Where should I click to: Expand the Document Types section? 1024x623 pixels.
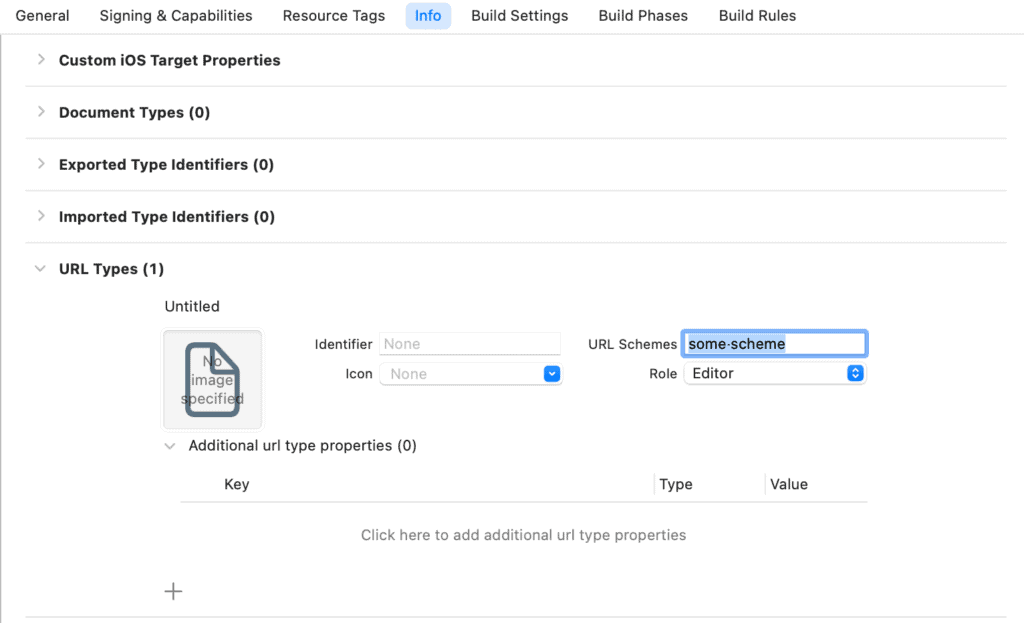pyautogui.click(x=41, y=112)
